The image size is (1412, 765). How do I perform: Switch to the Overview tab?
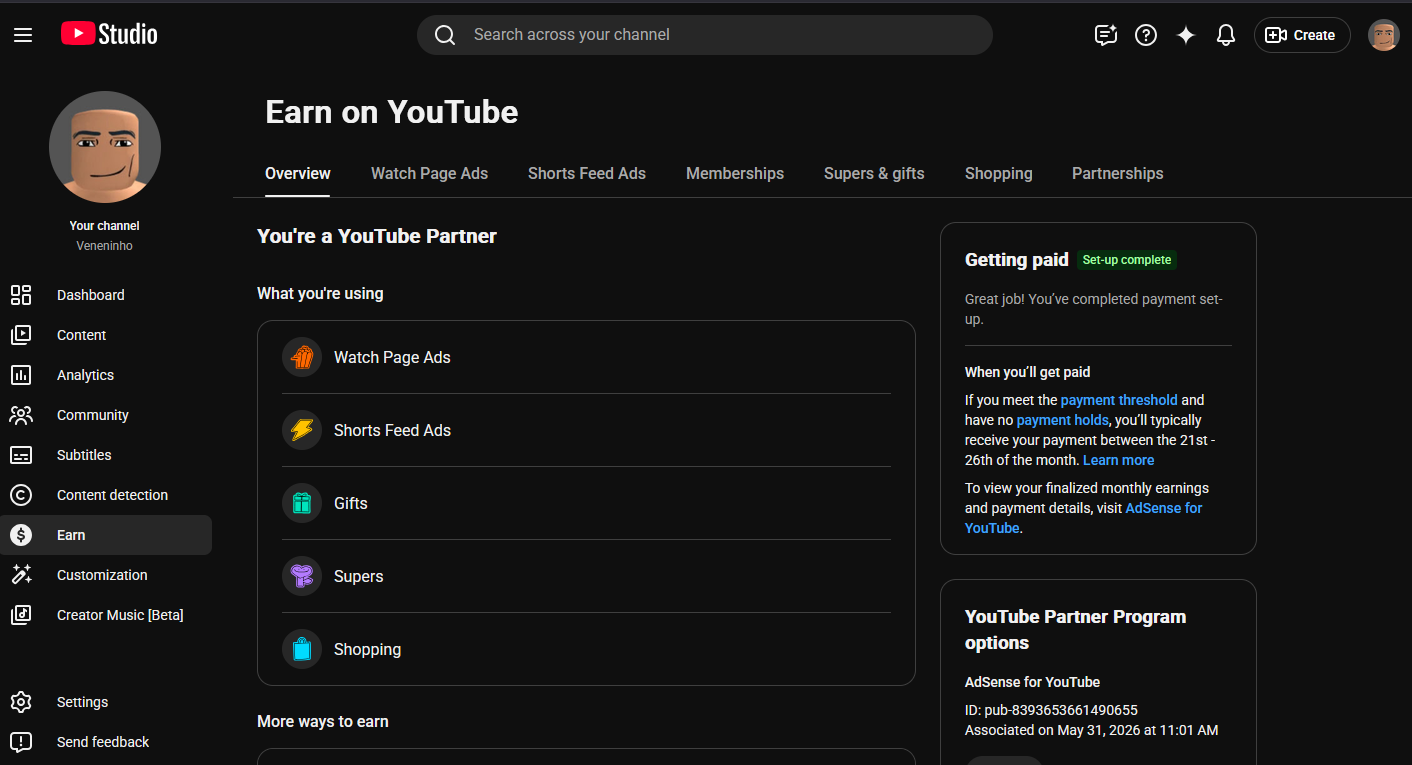[298, 174]
